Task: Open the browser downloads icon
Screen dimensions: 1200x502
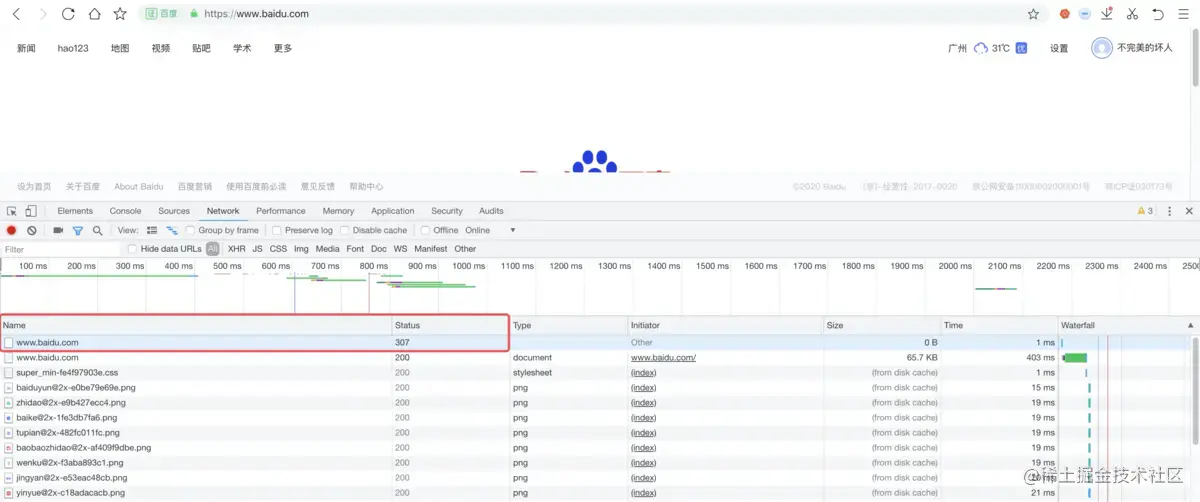Action: point(1107,14)
